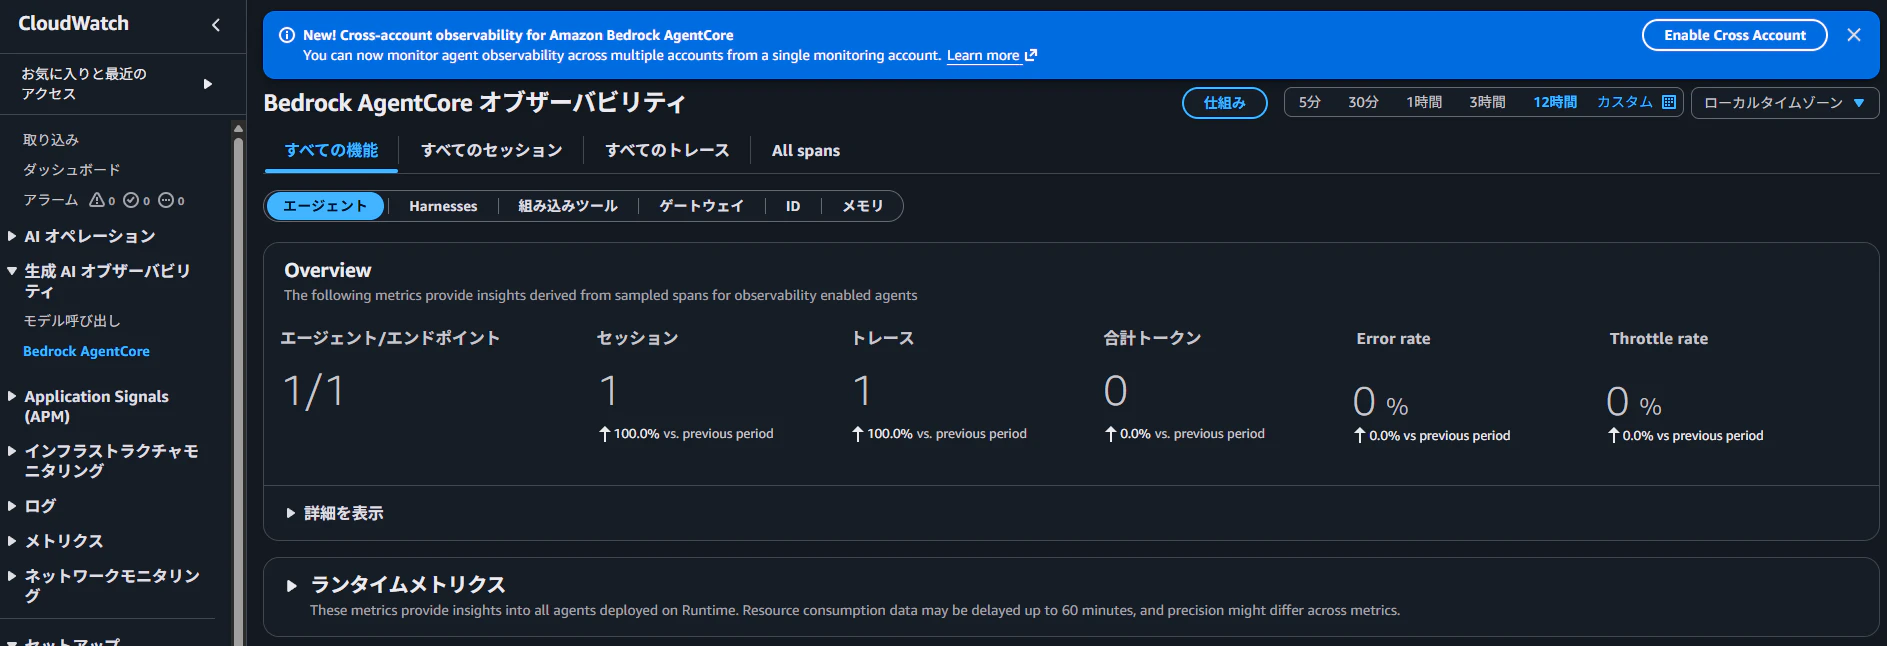Screen dimensions: 1887x646
Task: Click the in-alarm triangle icon
Action: (x=97, y=200)
